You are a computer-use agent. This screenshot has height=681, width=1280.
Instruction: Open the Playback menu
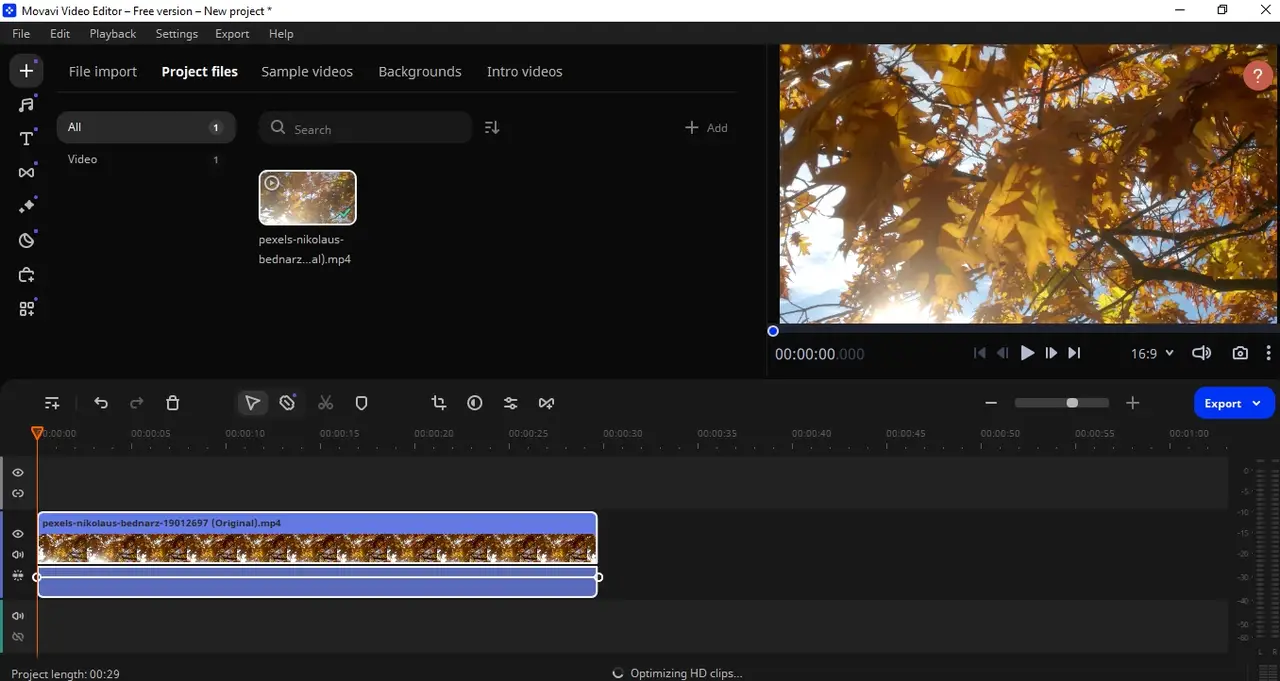click(x=113, y=33)
